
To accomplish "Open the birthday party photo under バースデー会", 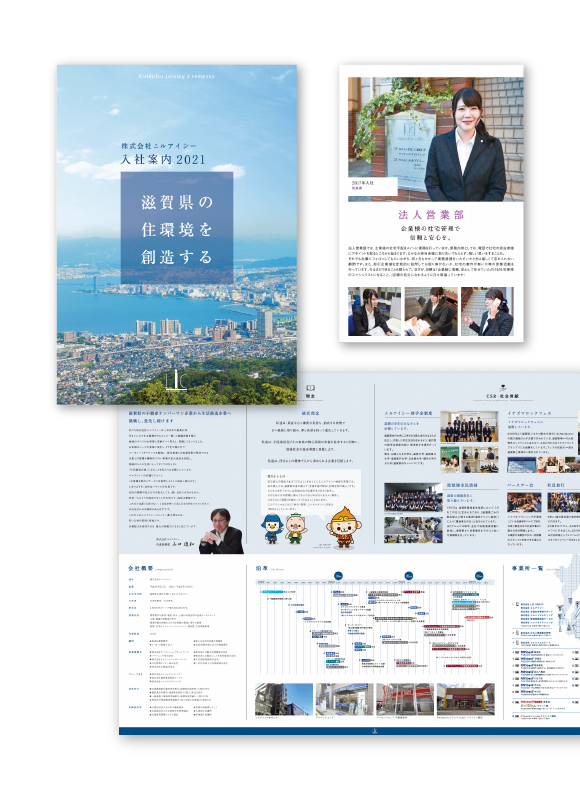I will click(524, 502).
